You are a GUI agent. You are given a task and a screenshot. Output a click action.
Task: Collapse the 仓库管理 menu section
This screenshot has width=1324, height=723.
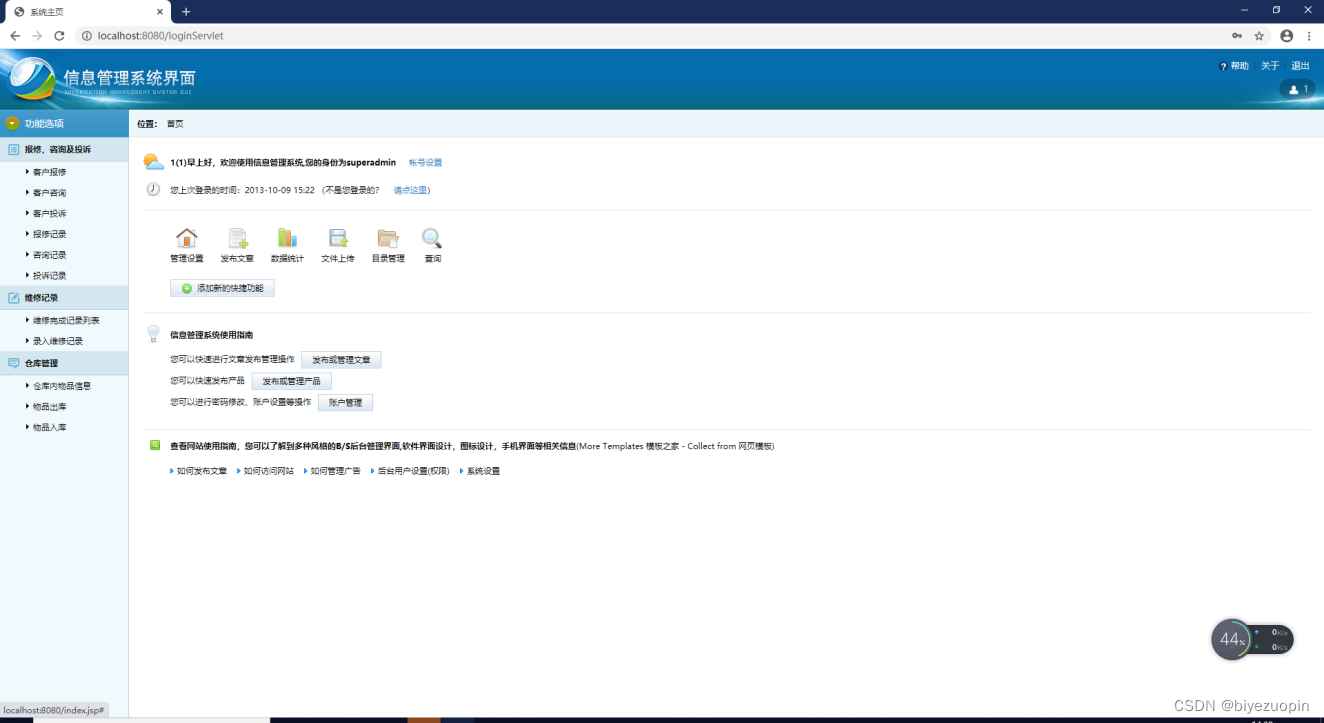click(x=64, y=363)
